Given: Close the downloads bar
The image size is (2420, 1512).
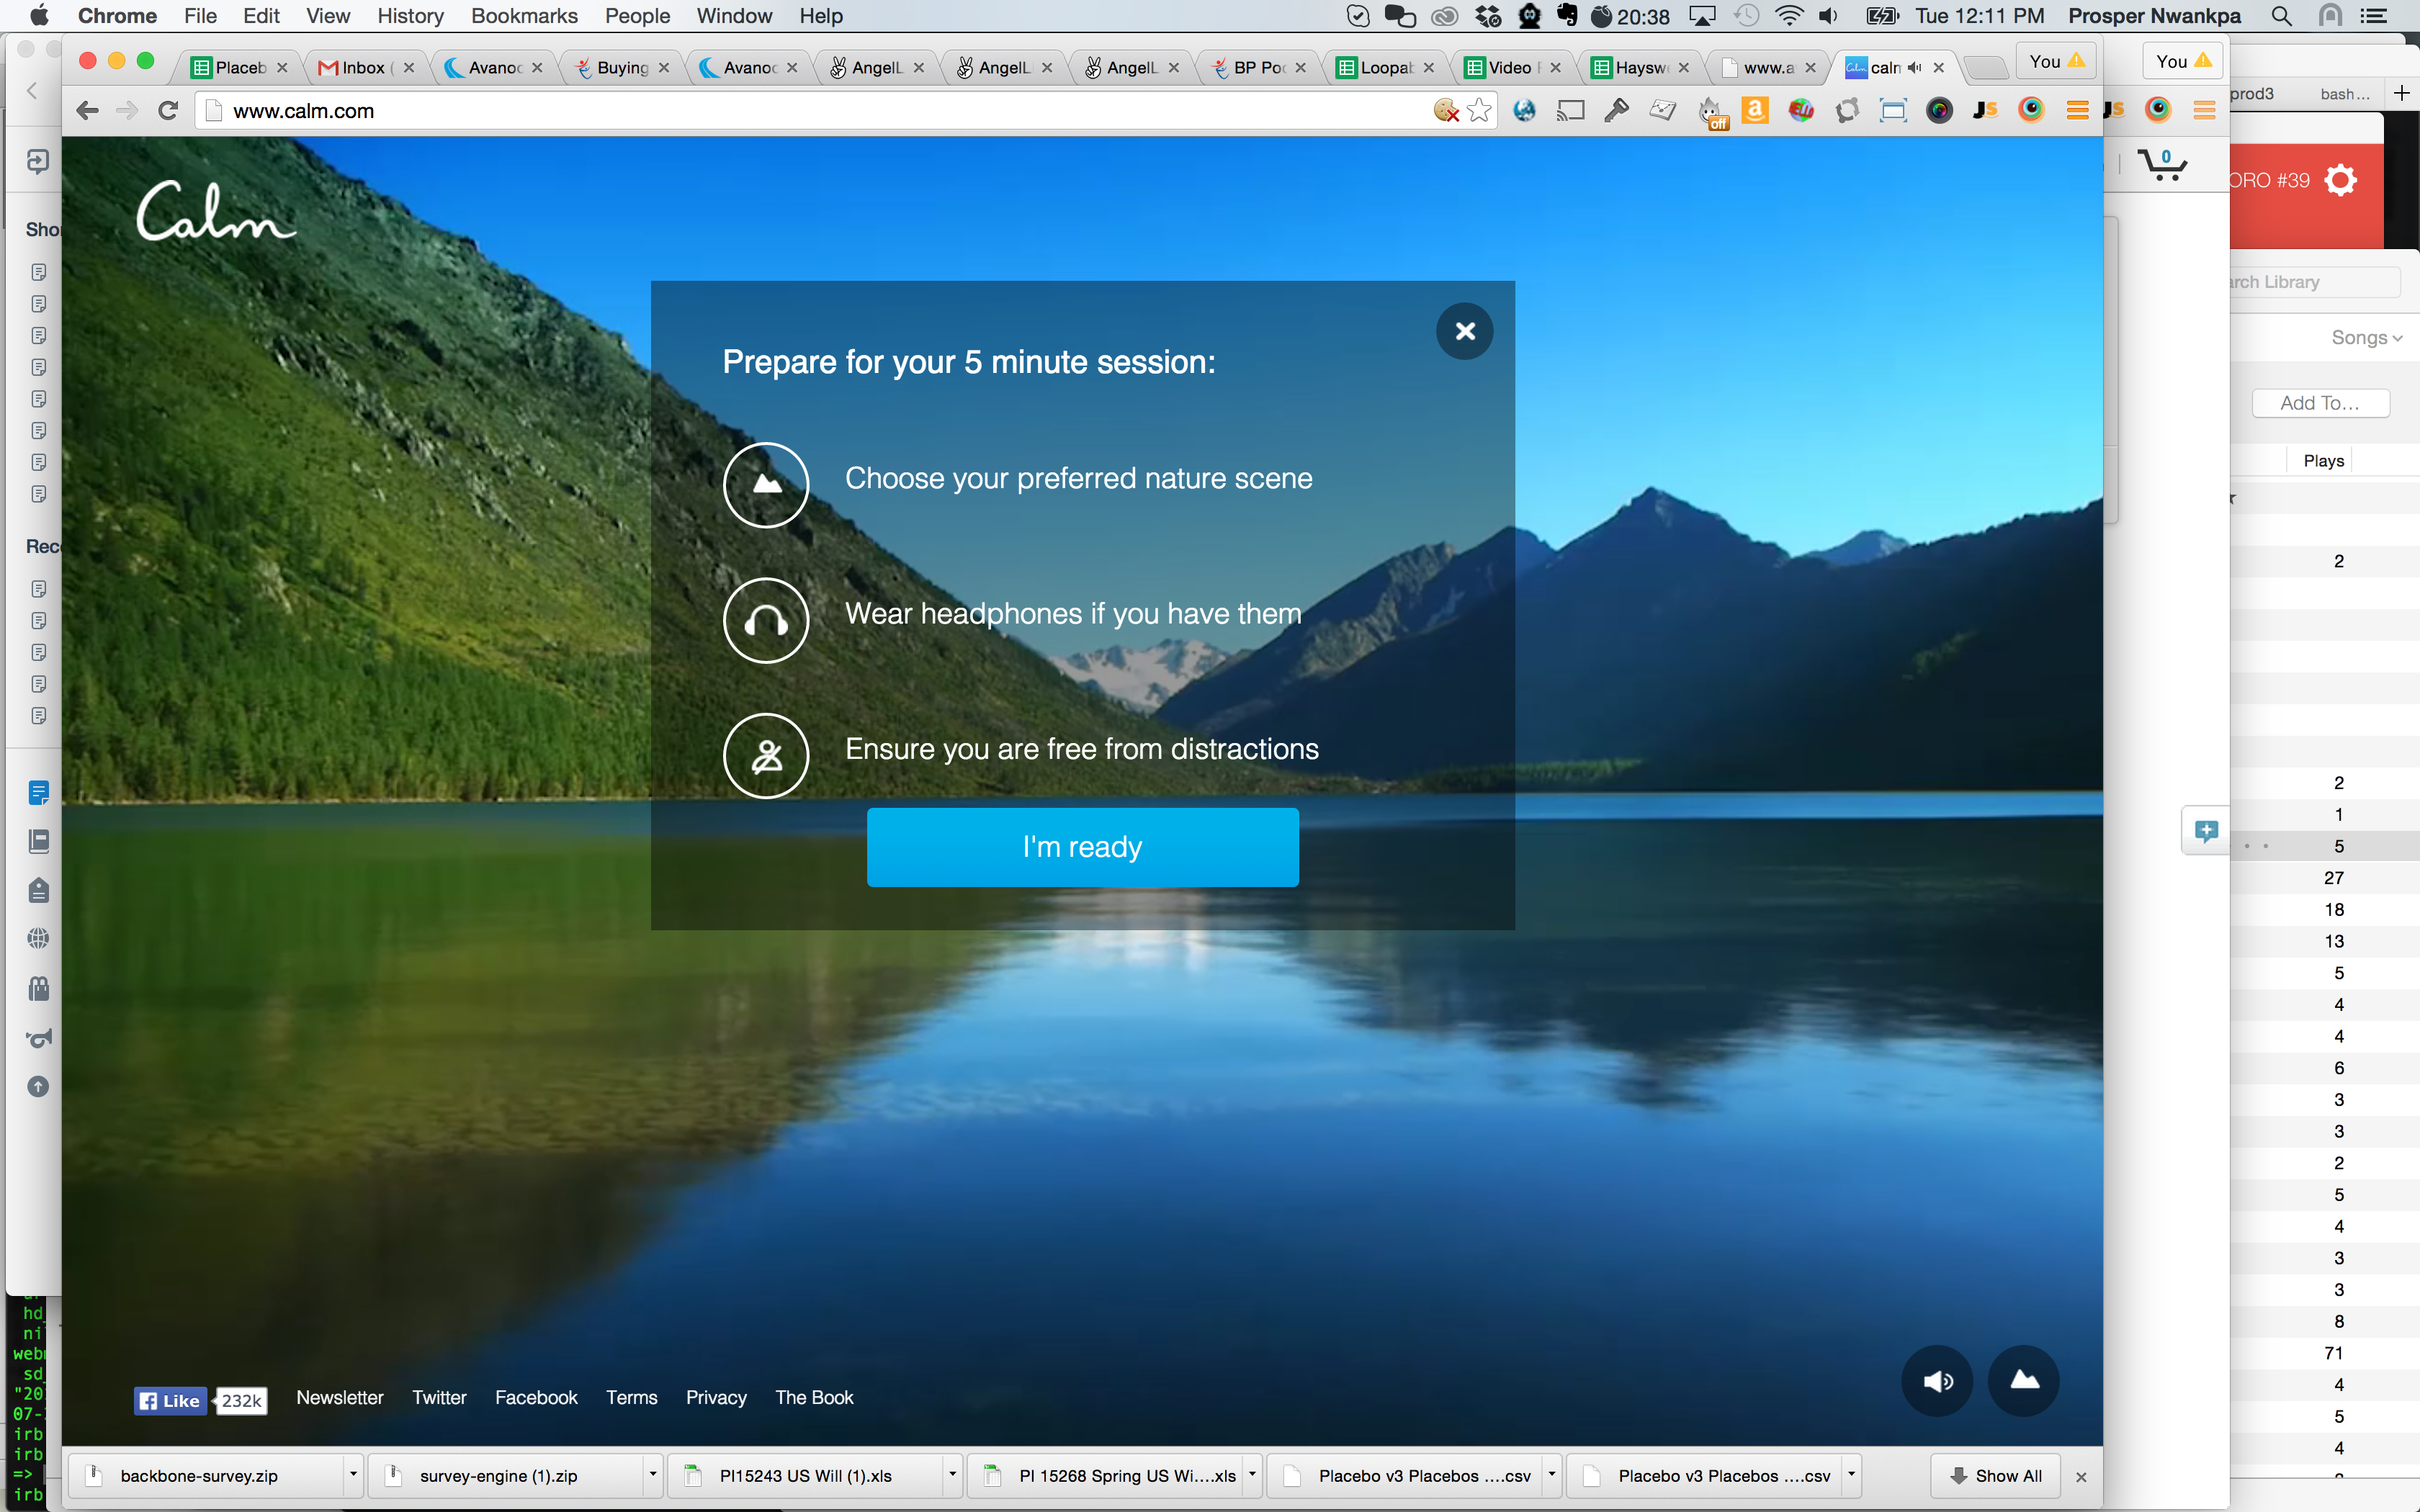Looking at the screenshot, I should pyautogui.click(x=2081, y=1477).
